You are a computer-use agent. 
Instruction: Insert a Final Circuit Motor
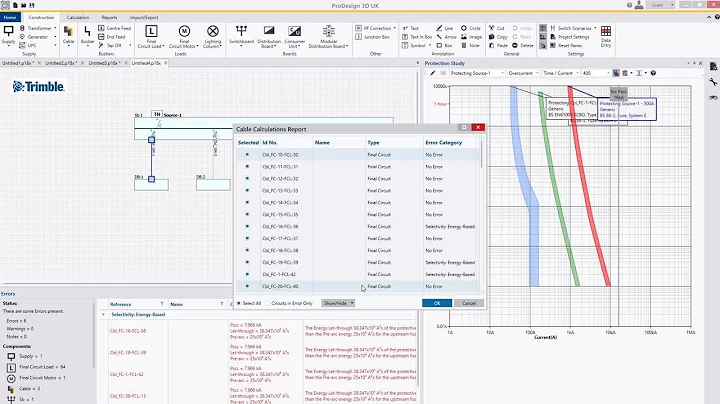click(x=184, y=37)
